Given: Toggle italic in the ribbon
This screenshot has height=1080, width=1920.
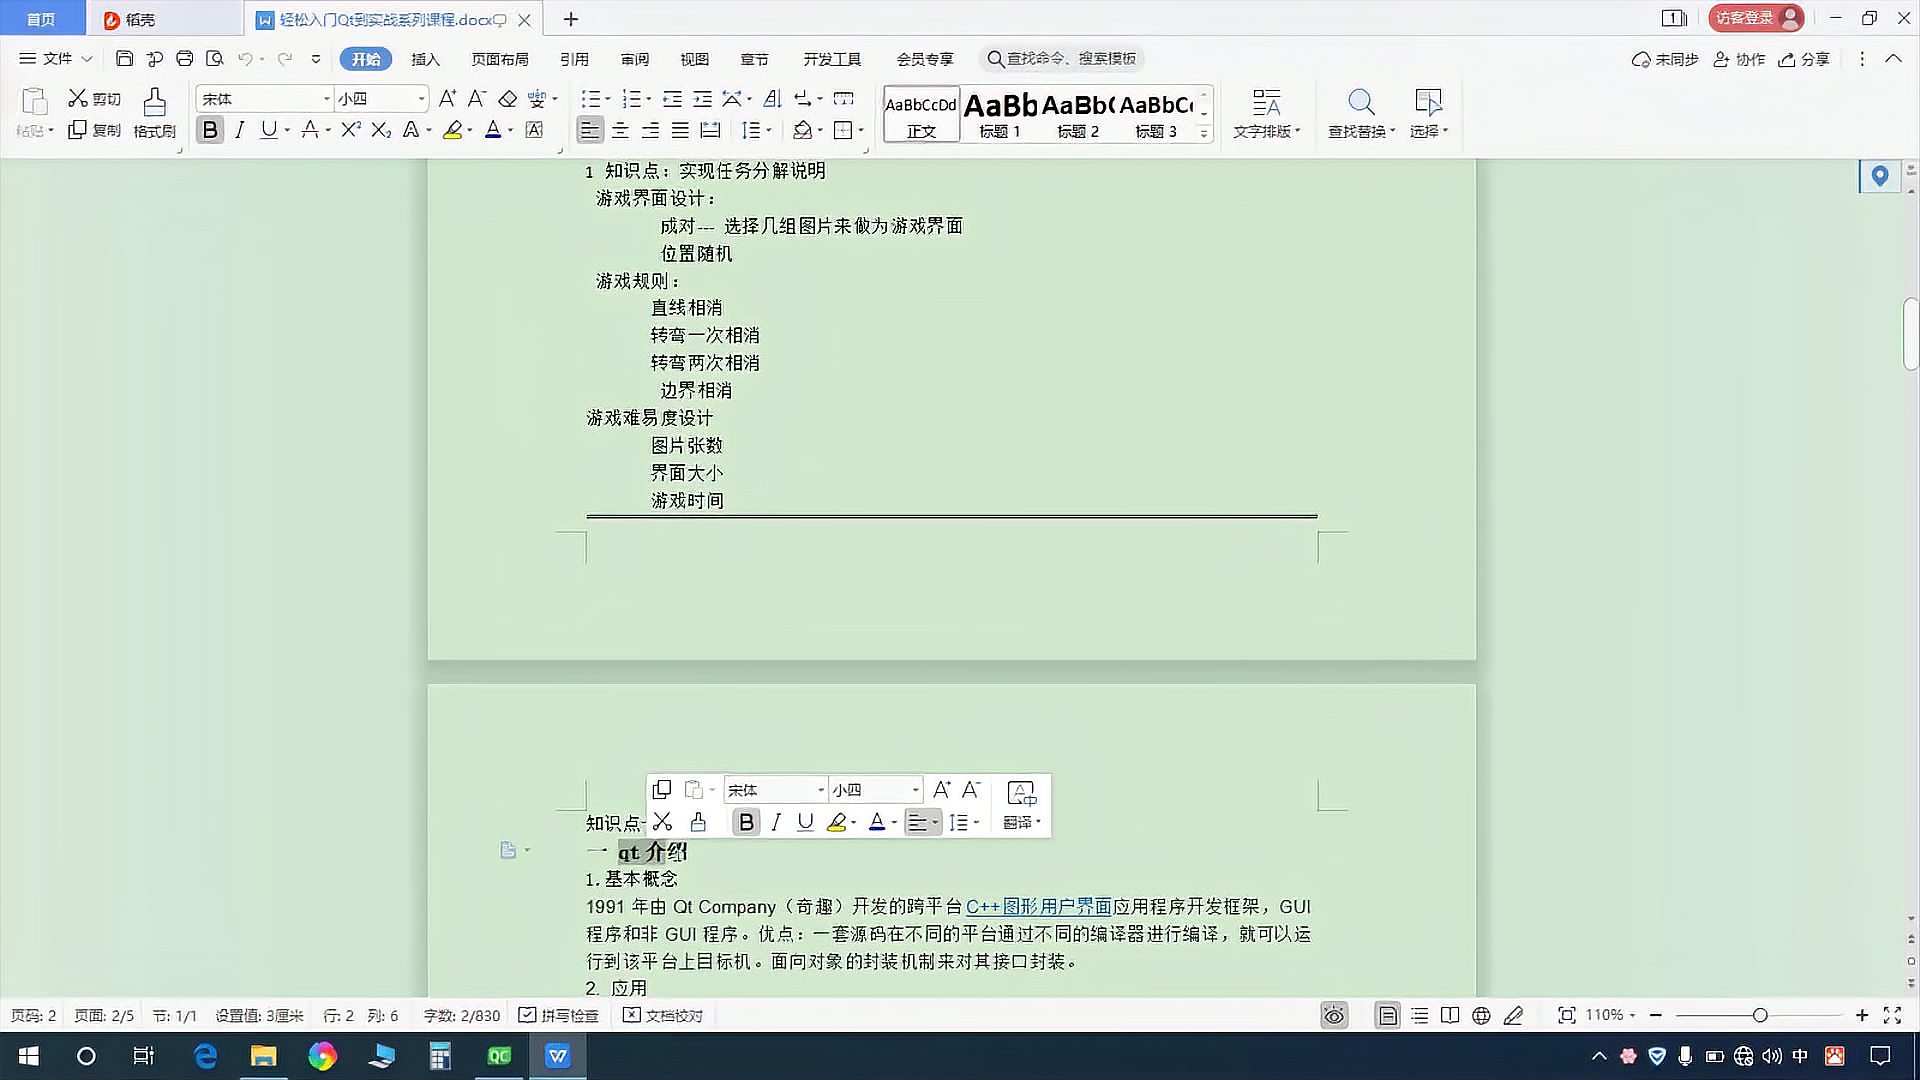Looking at the screenshot, I should coord(239,130).
